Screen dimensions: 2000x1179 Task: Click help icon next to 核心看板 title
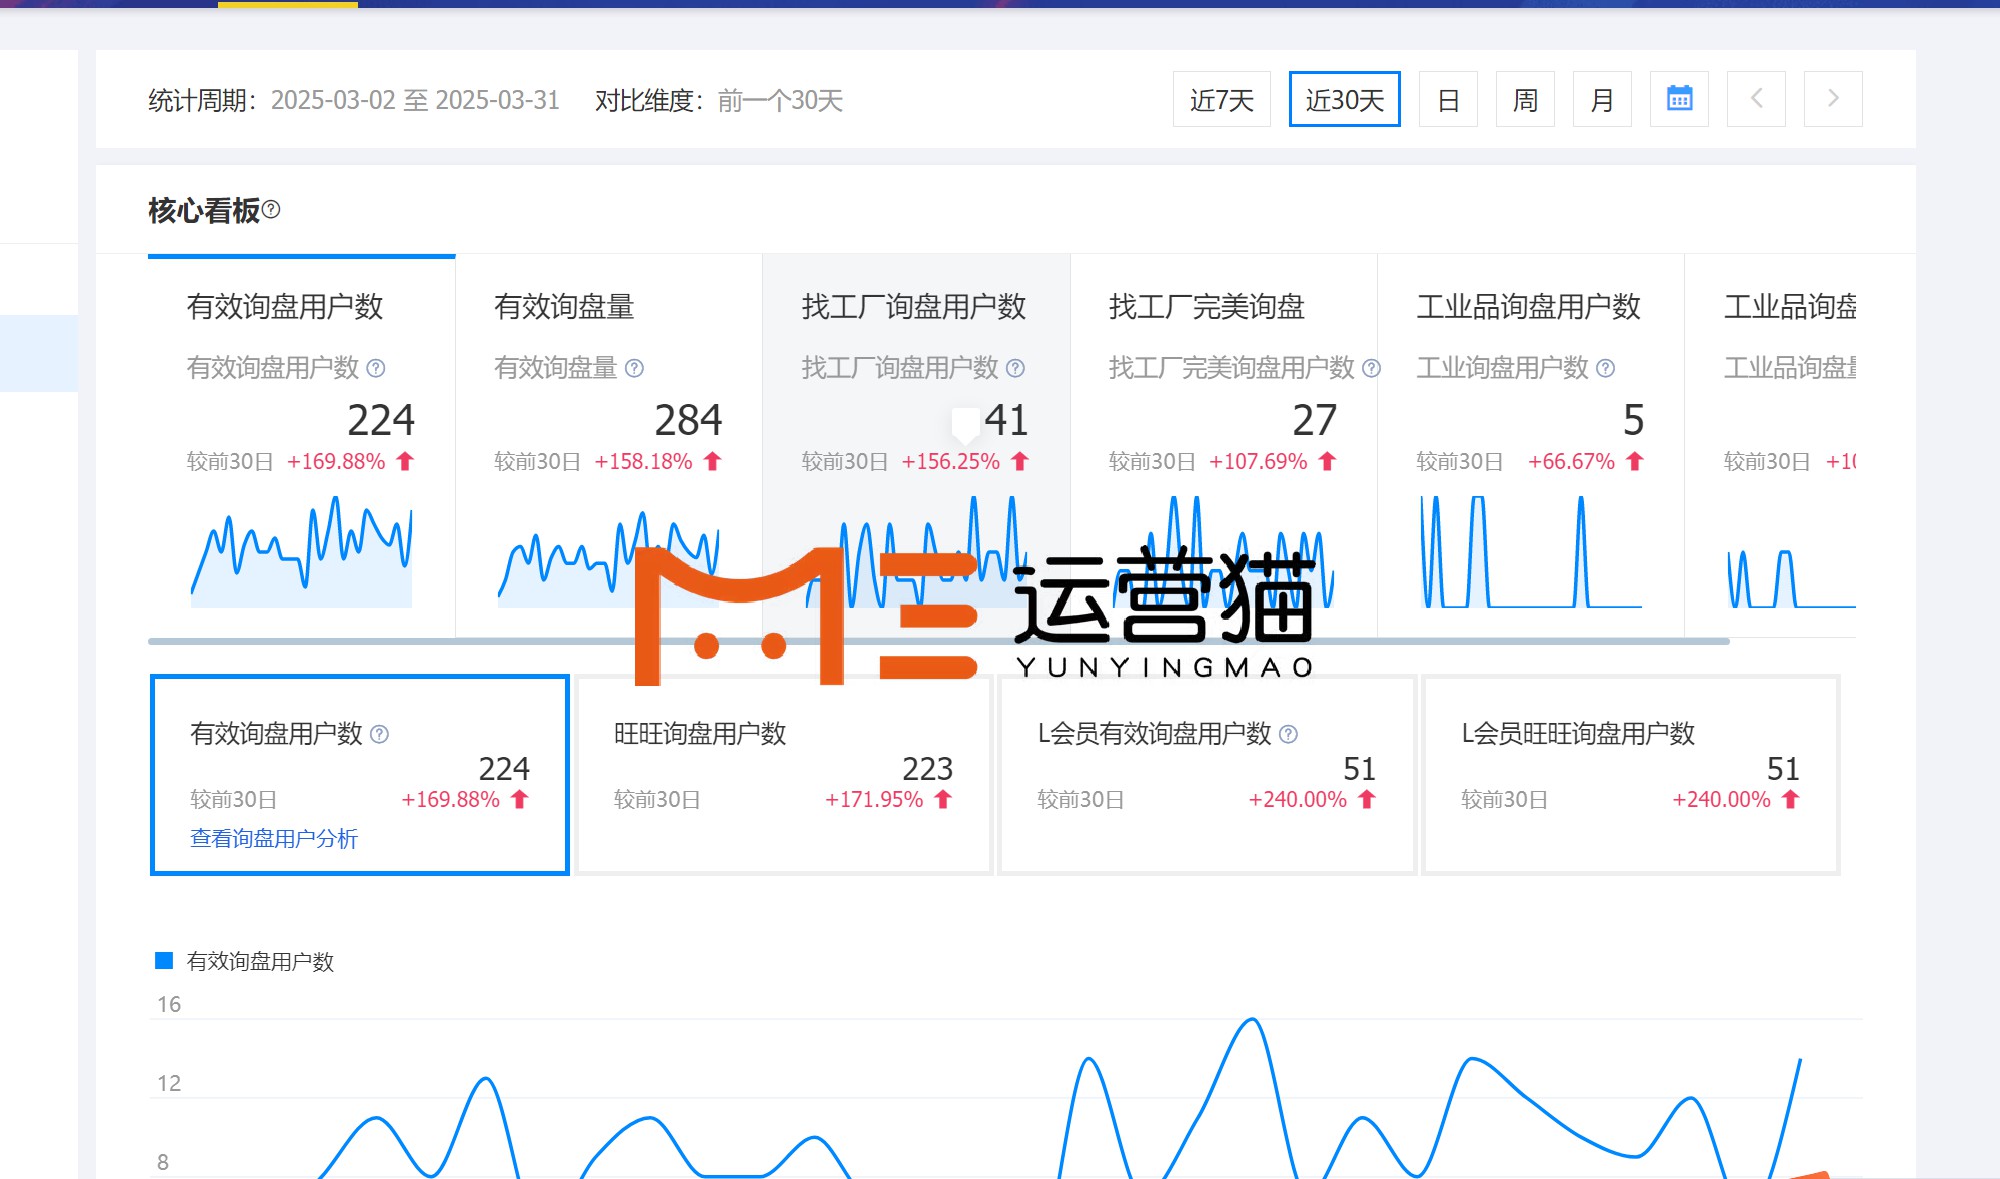pos(272,210)
